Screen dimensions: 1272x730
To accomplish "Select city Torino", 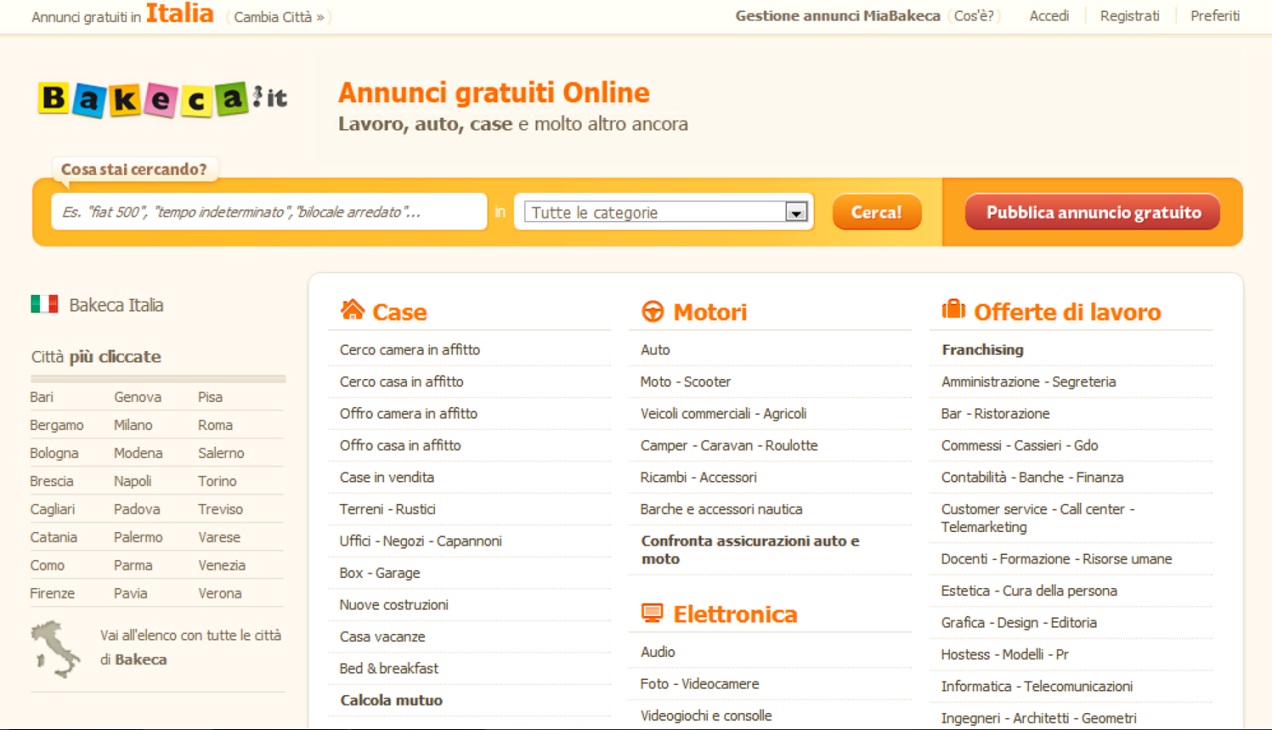I will click(217, 481).
